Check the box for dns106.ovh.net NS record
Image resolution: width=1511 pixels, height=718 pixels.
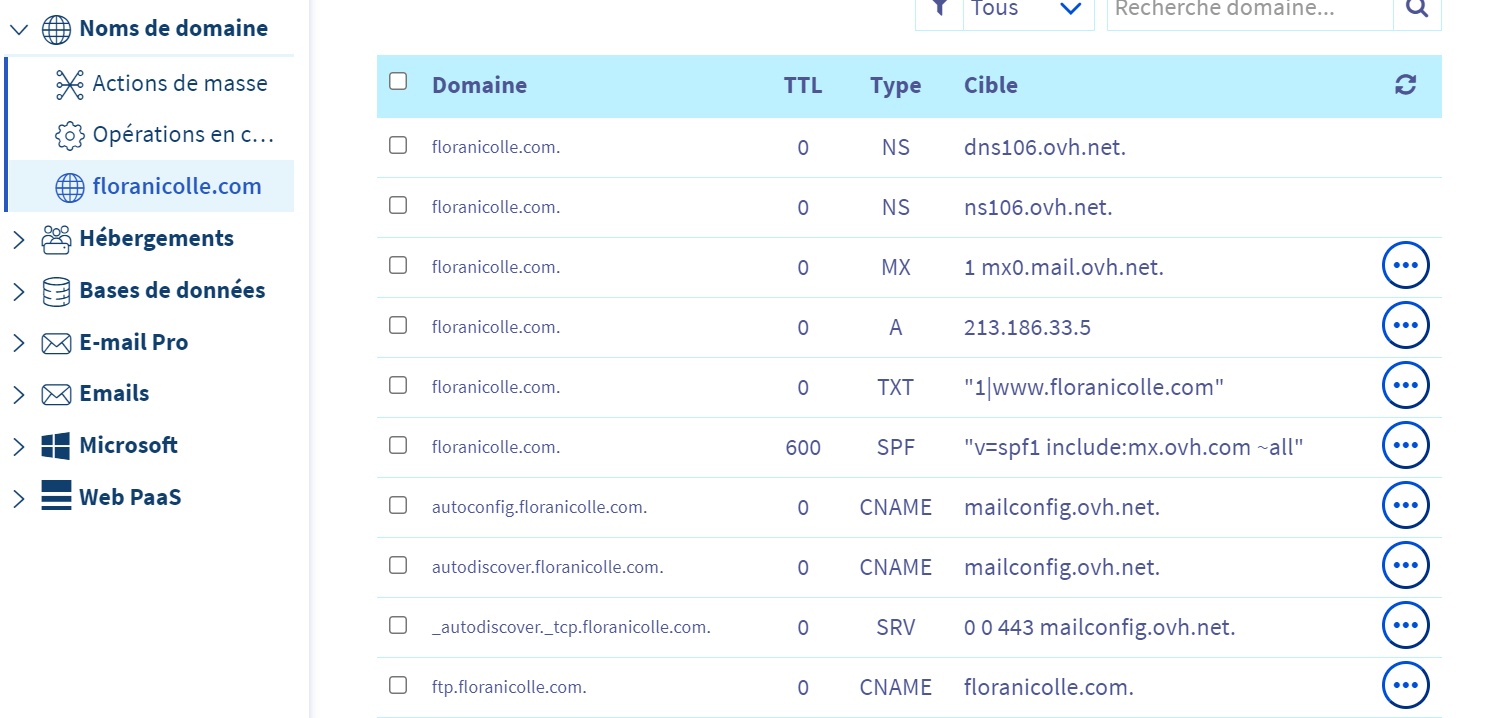coord(398,145)
